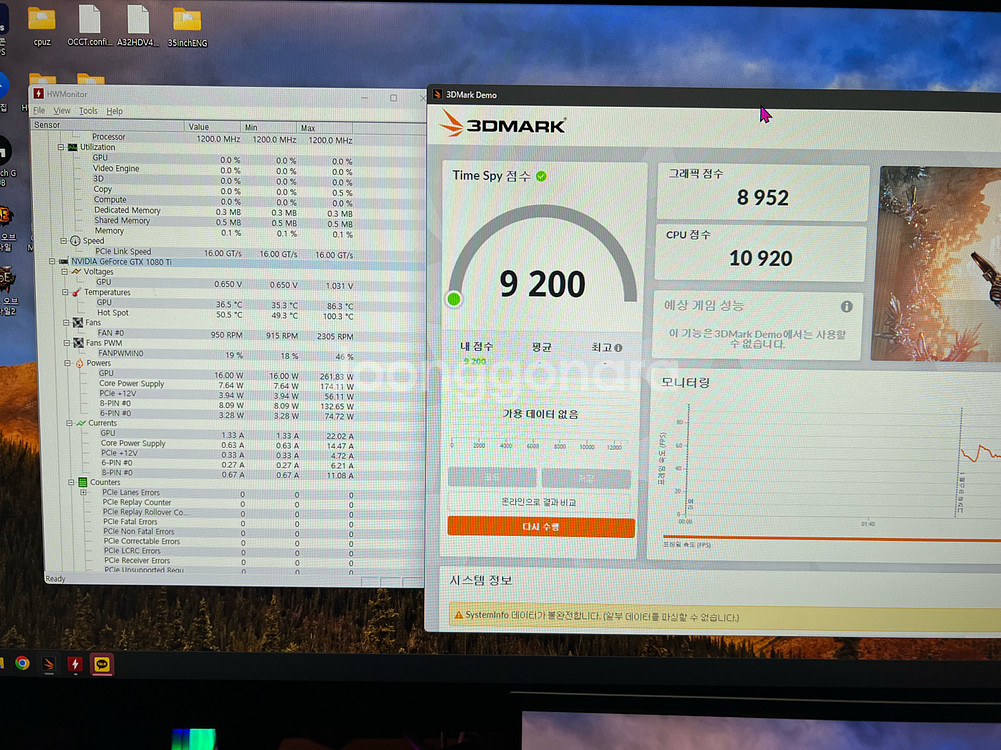Image resolution: width=1001 pixels, height=750 pixels.
Task: Click the green Time Spy validation checkmark
Action: coord(541,176)
